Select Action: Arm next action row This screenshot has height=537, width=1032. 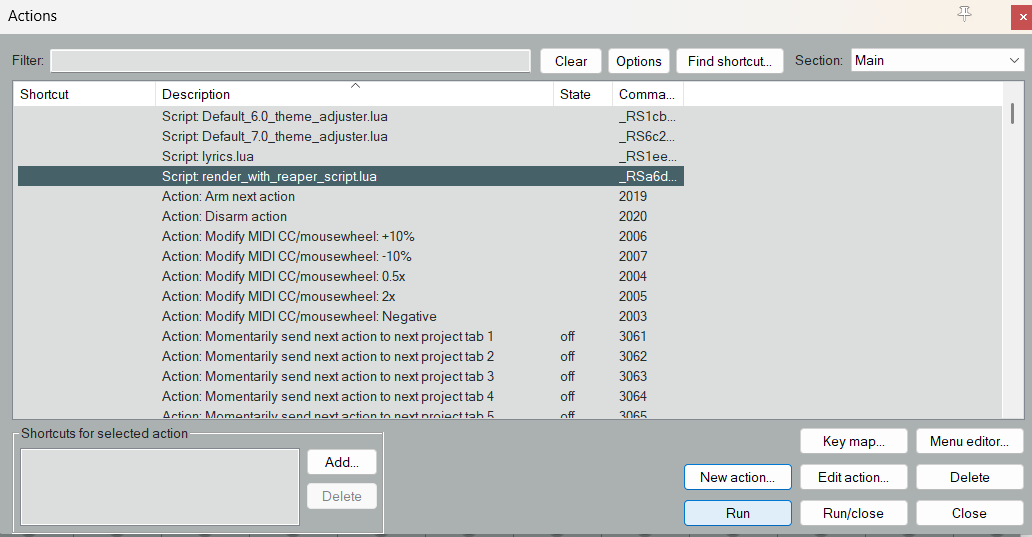[x=350, y=196]
